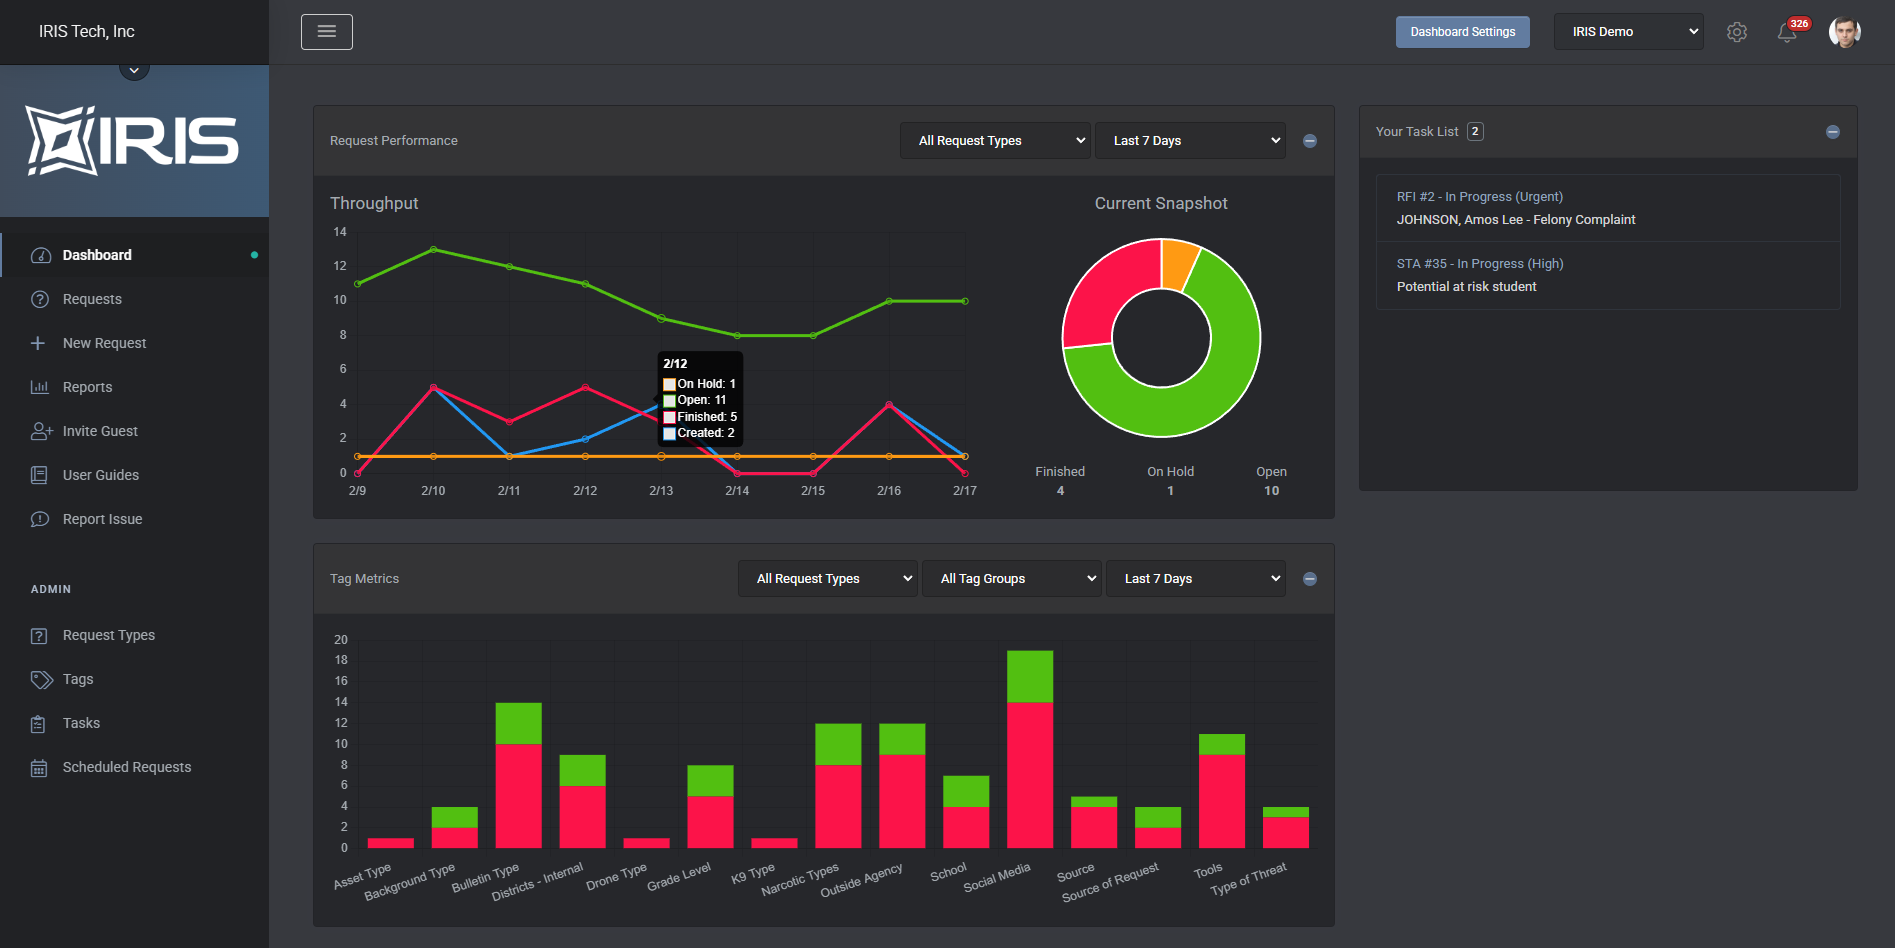Image resolution: width=1895 pixels, height=948 pixels.
Task: Collapse the Request Performance panel
Action: pyautogui.click(x=1310, y=141)
